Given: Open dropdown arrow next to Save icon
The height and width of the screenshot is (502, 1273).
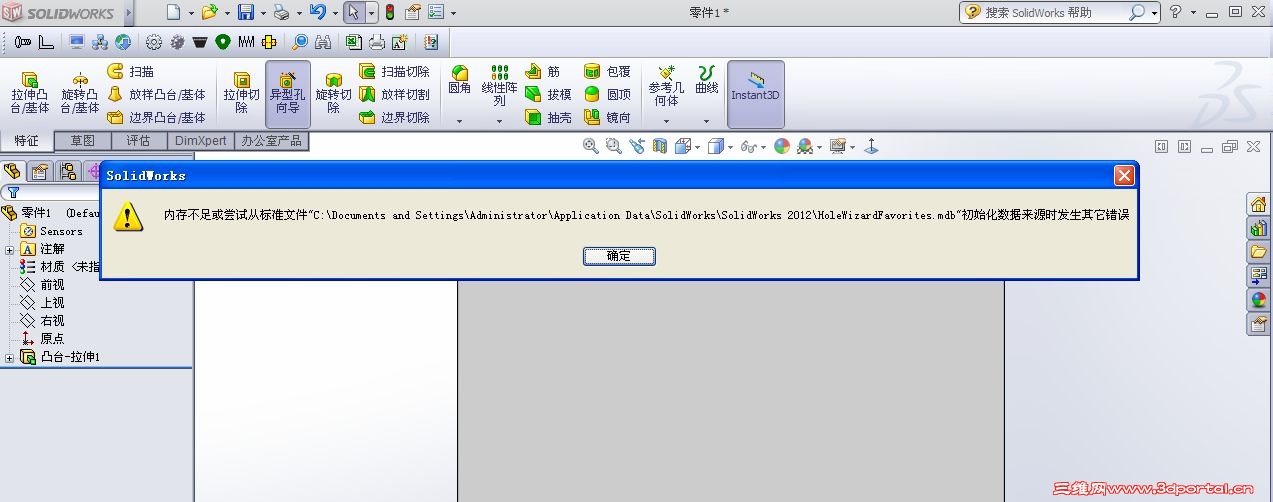Looking at the screenshot, I should [262, 13].
